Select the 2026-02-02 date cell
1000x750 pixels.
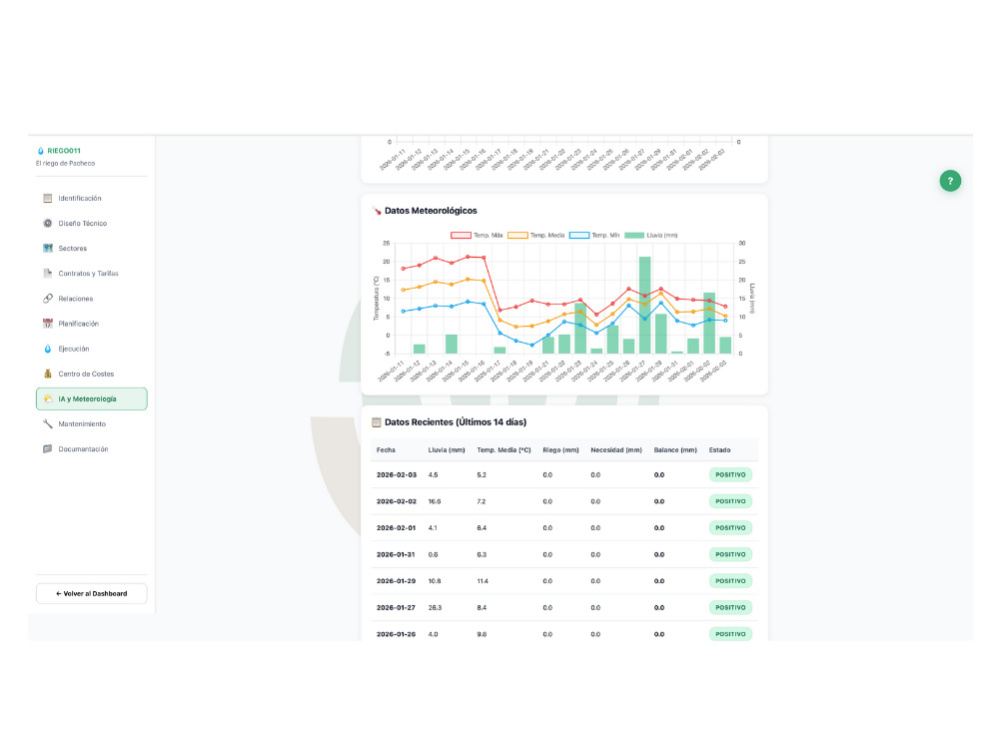tap(396, 502)
